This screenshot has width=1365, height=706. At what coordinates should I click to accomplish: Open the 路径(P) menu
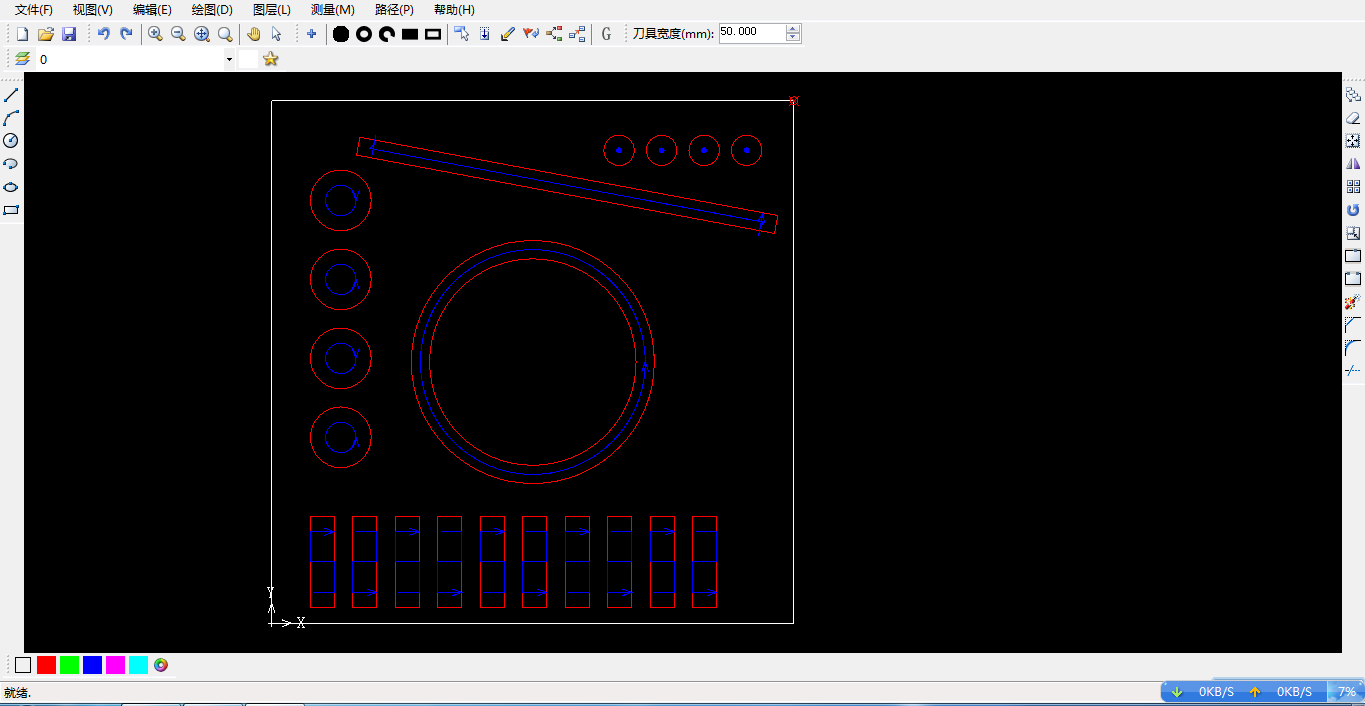(394, 9)
